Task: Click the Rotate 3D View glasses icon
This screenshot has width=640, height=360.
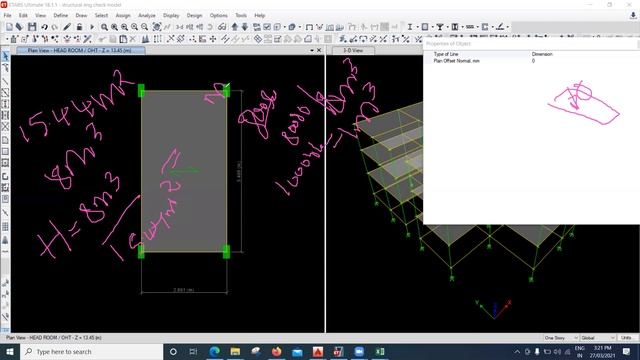Action: click(x=222, y=27)
